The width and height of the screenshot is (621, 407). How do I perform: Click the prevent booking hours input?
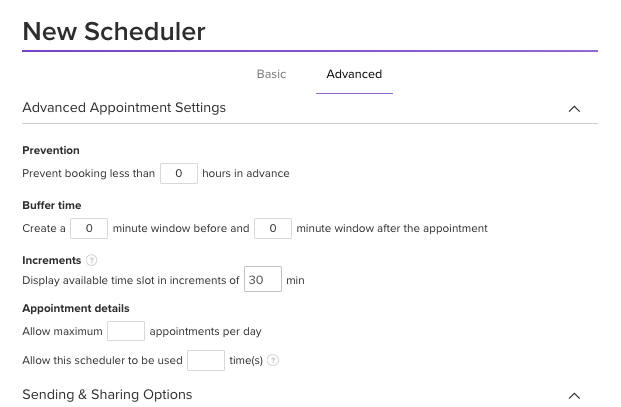[x=179, y=173]
